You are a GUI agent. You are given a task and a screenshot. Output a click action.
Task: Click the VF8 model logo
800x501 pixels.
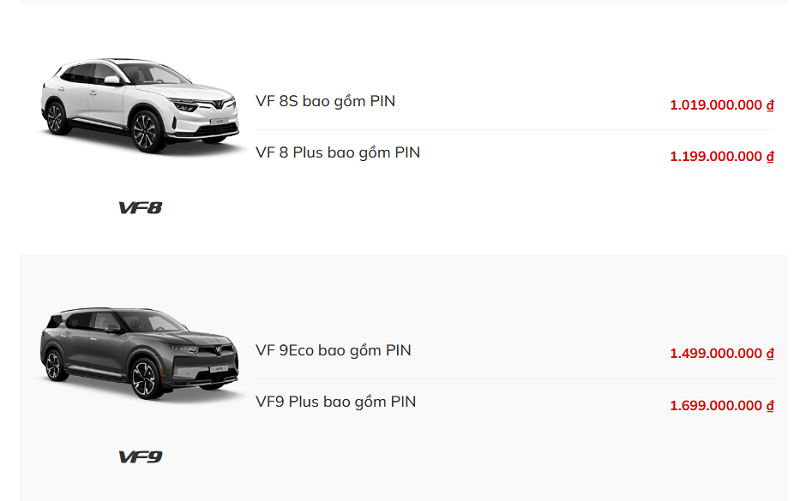(140, 208)
